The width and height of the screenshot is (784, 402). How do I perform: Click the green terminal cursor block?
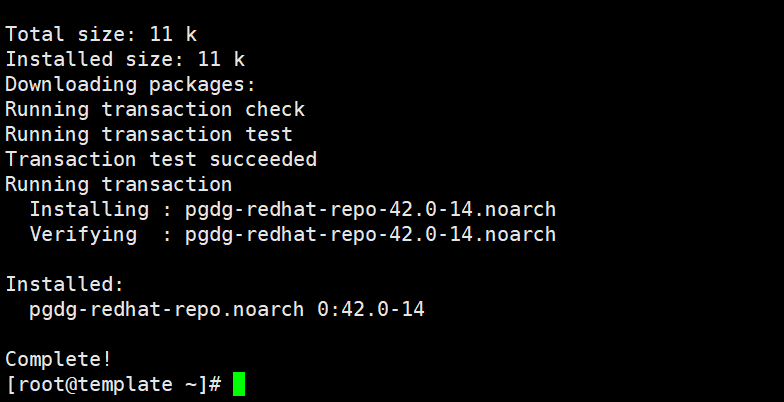239,384
